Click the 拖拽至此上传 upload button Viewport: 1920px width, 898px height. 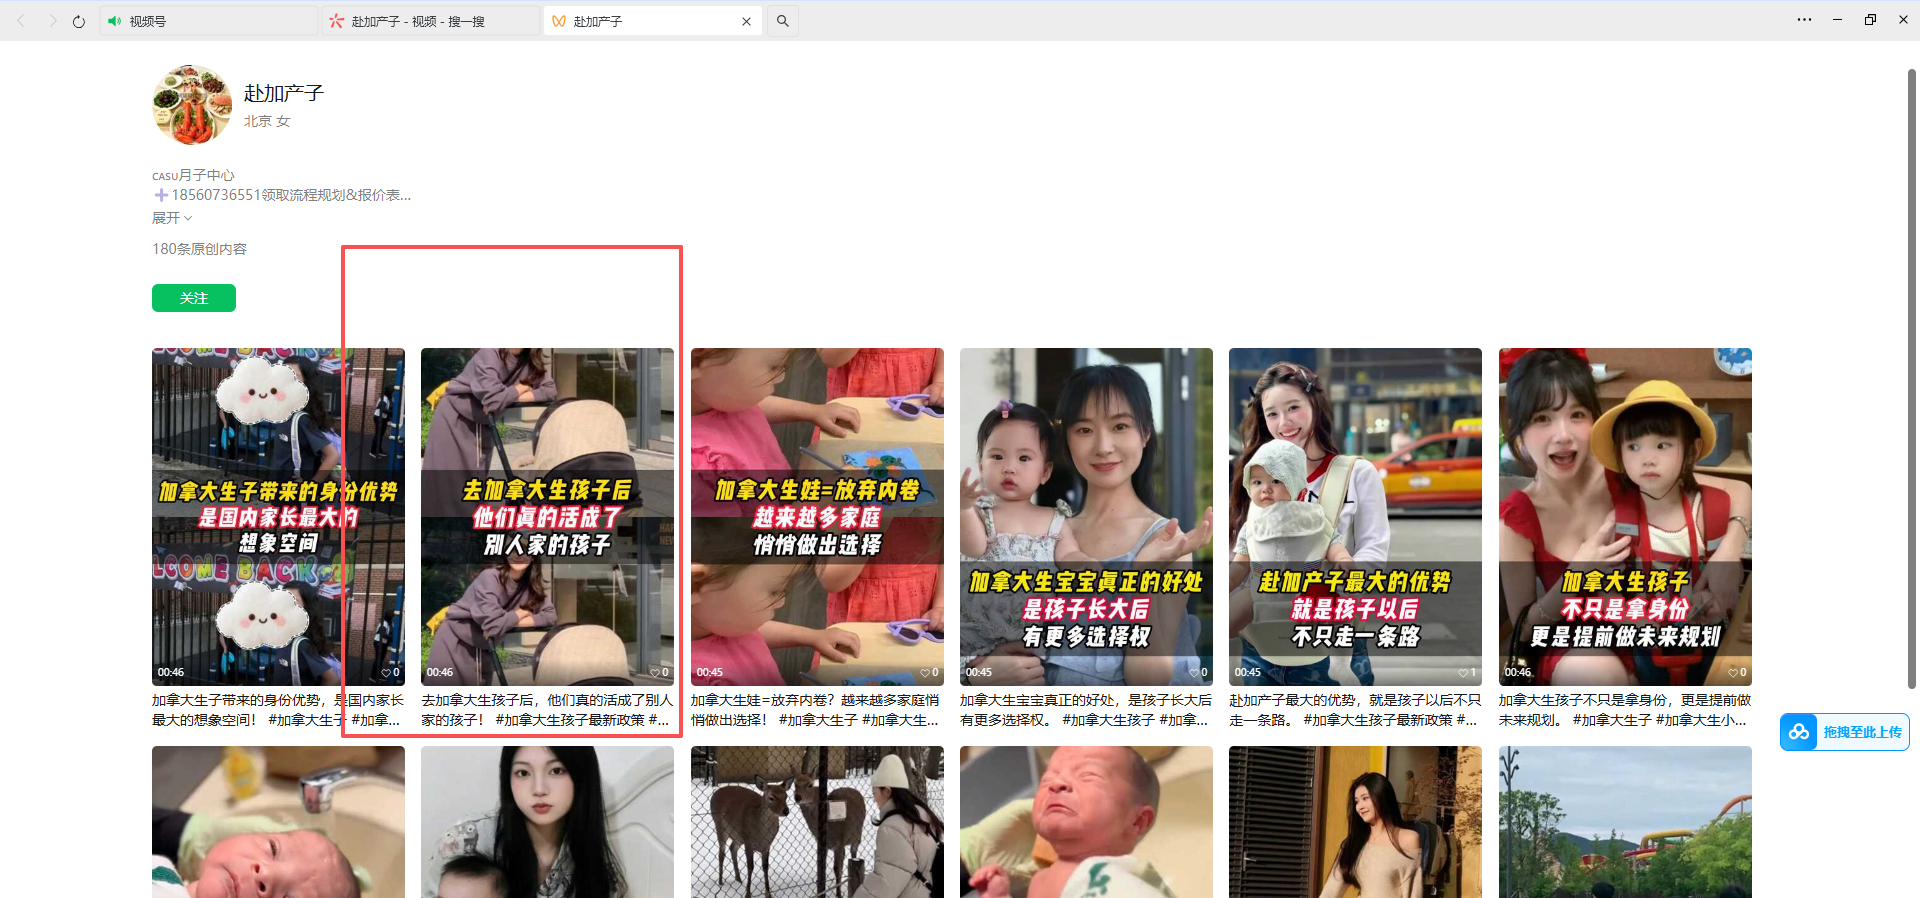(1845, 732)
